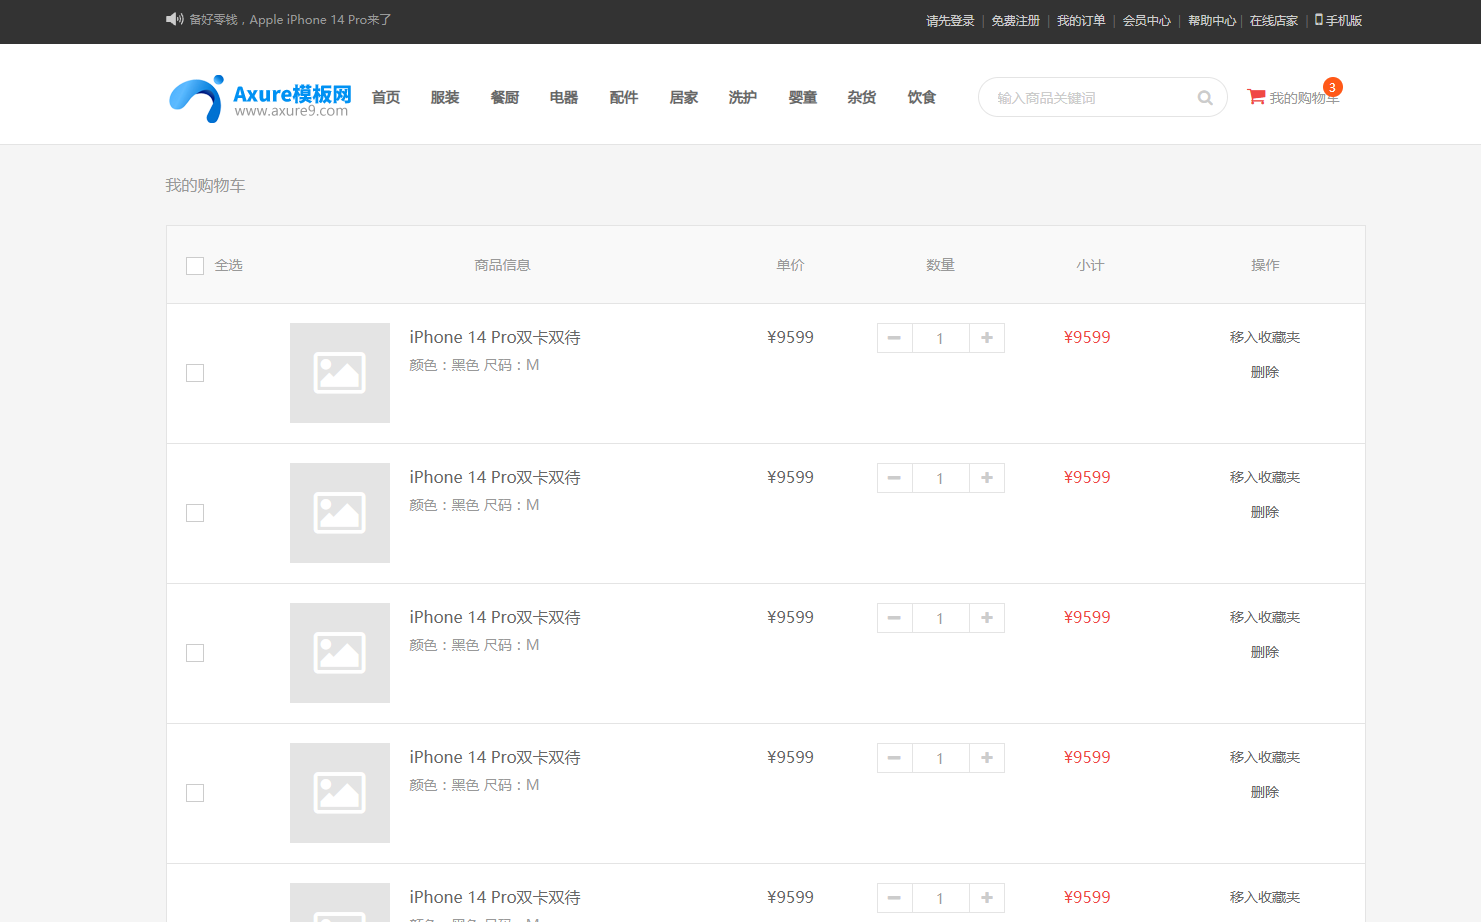Screen dimensions: 1481x922
Task: Check the fourth cart item's checkbox
Action: (195, 793)
